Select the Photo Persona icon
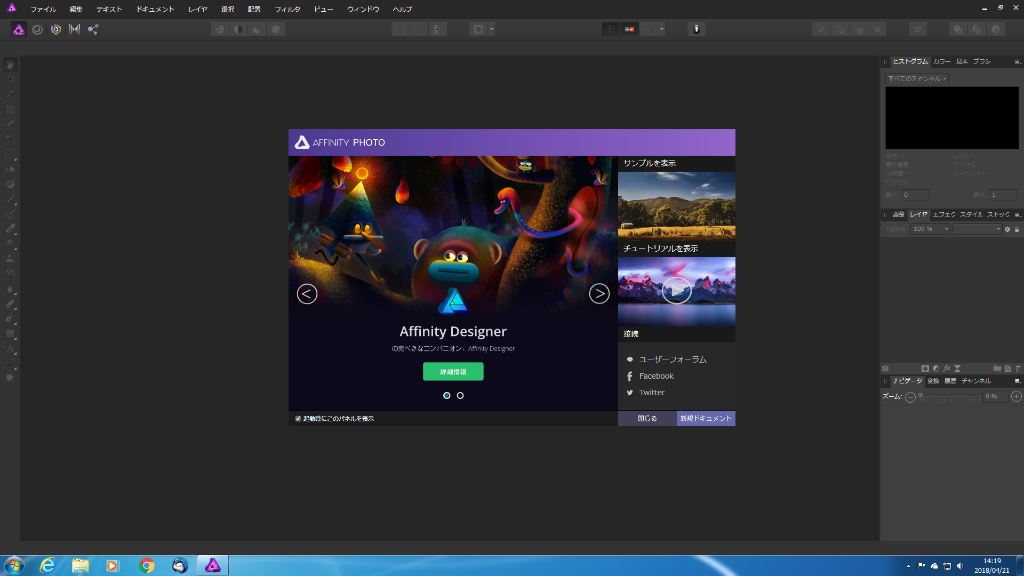Image resolution: width=1024 pixels, height=576 pixels. [x=19, y=29]
